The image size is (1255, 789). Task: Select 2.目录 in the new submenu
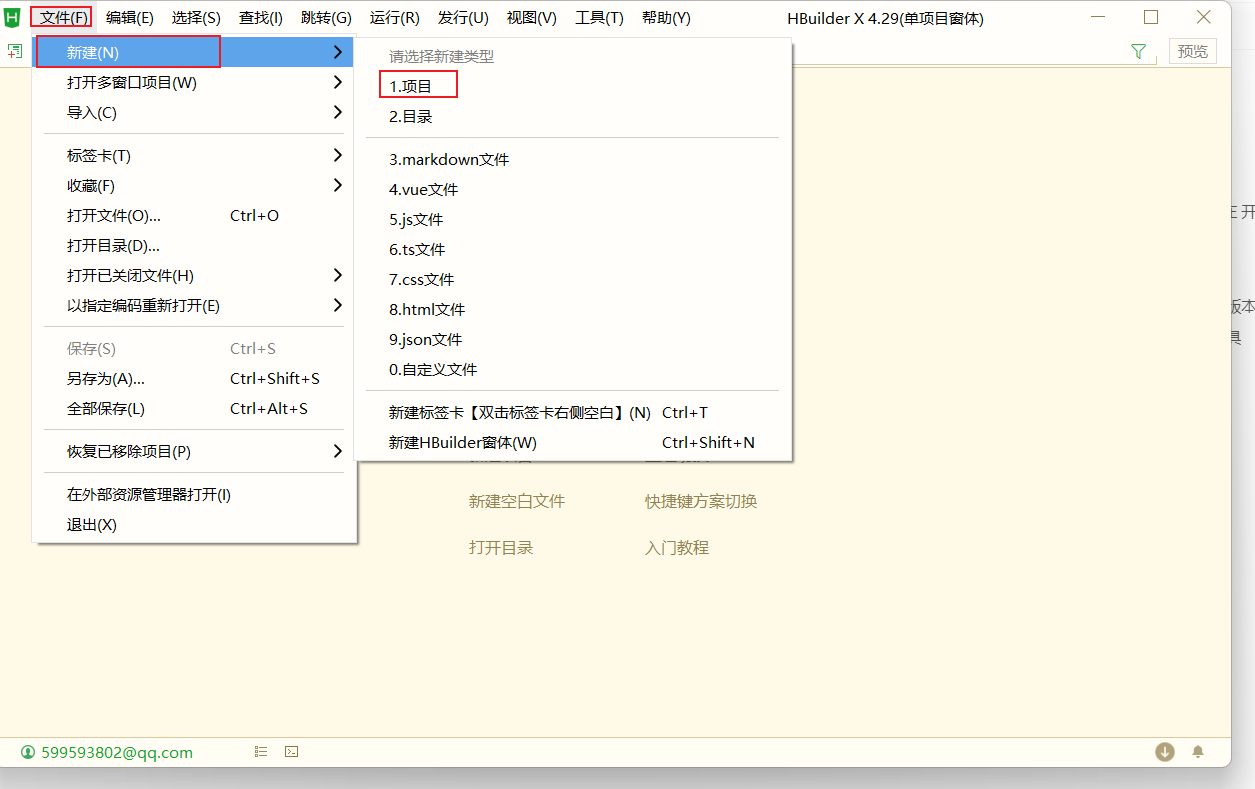[573, 116]
